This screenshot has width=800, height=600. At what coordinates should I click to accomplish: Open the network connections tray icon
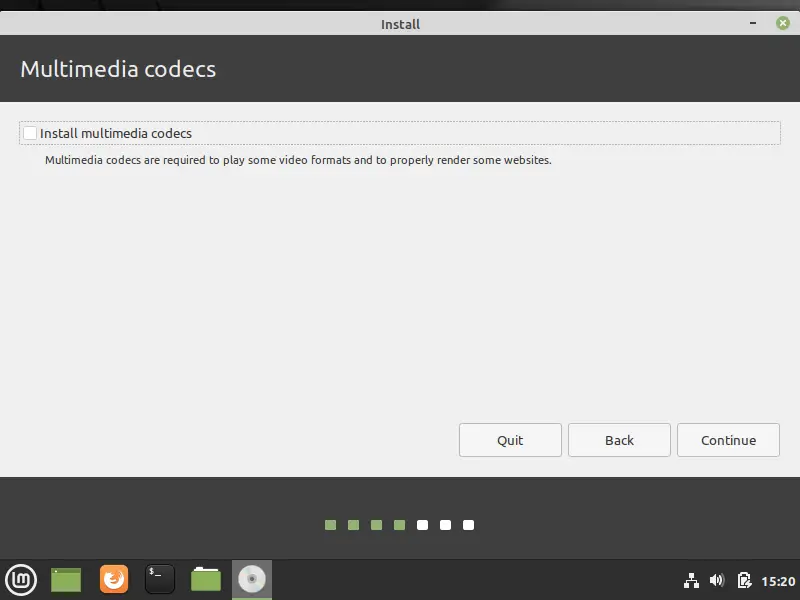click(691, 581)
